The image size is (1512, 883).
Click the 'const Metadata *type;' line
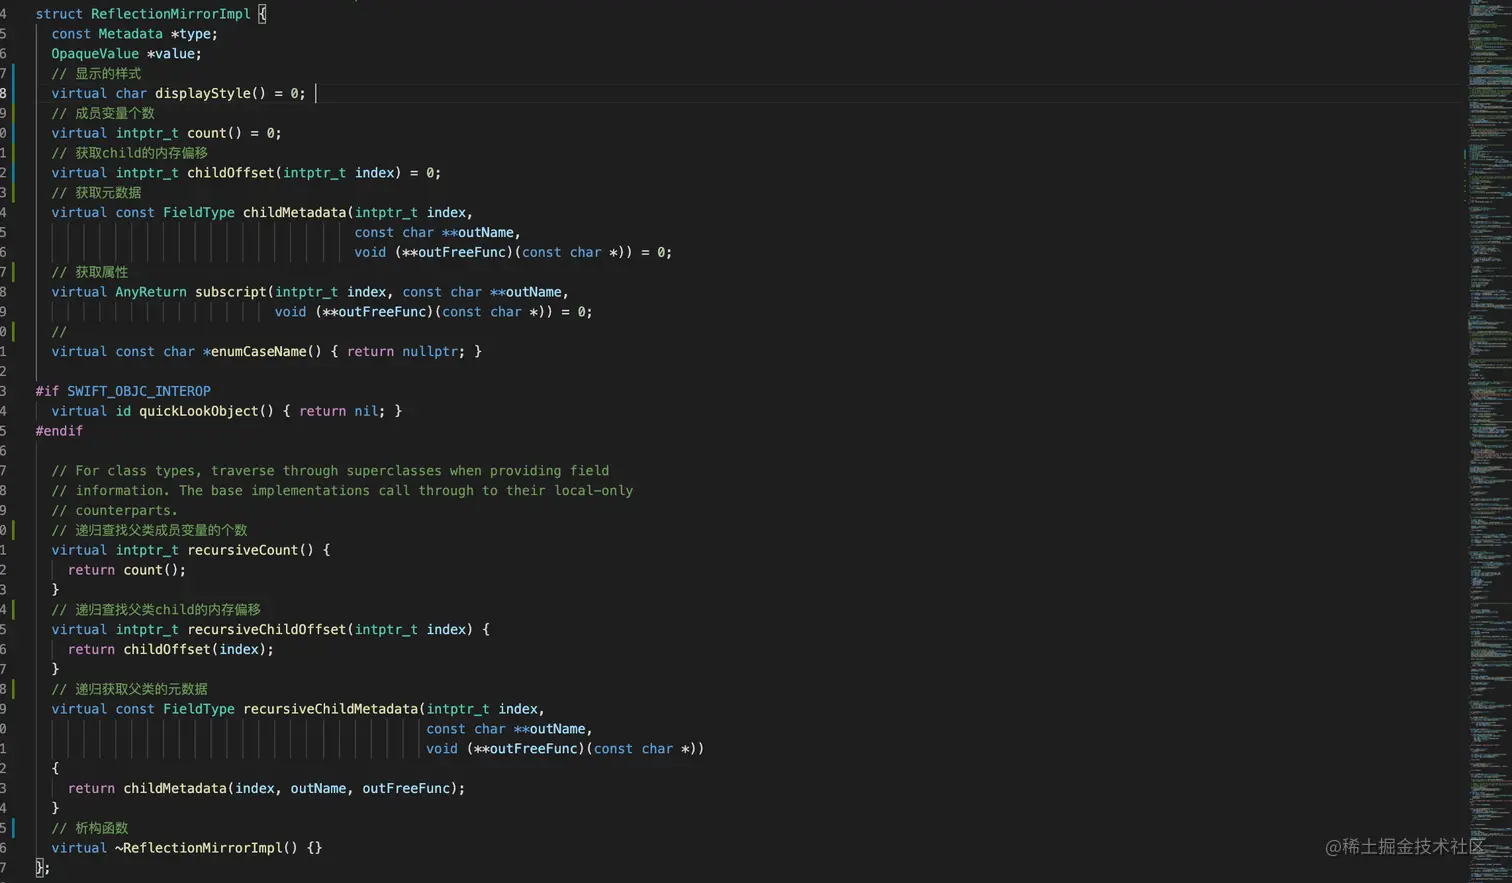pyautogui.click(x=134, y=34)
